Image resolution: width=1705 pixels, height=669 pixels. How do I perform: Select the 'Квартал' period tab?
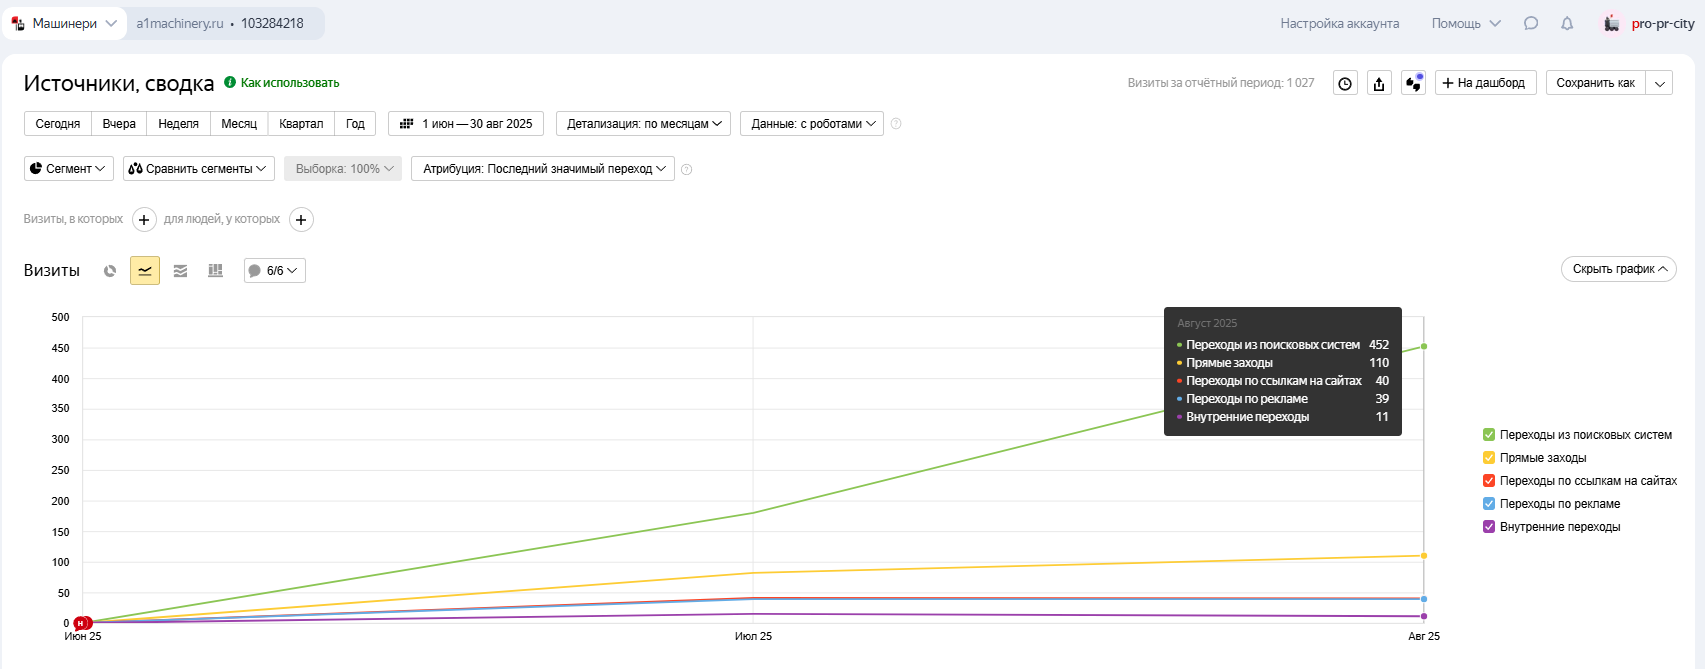(301, 124)
